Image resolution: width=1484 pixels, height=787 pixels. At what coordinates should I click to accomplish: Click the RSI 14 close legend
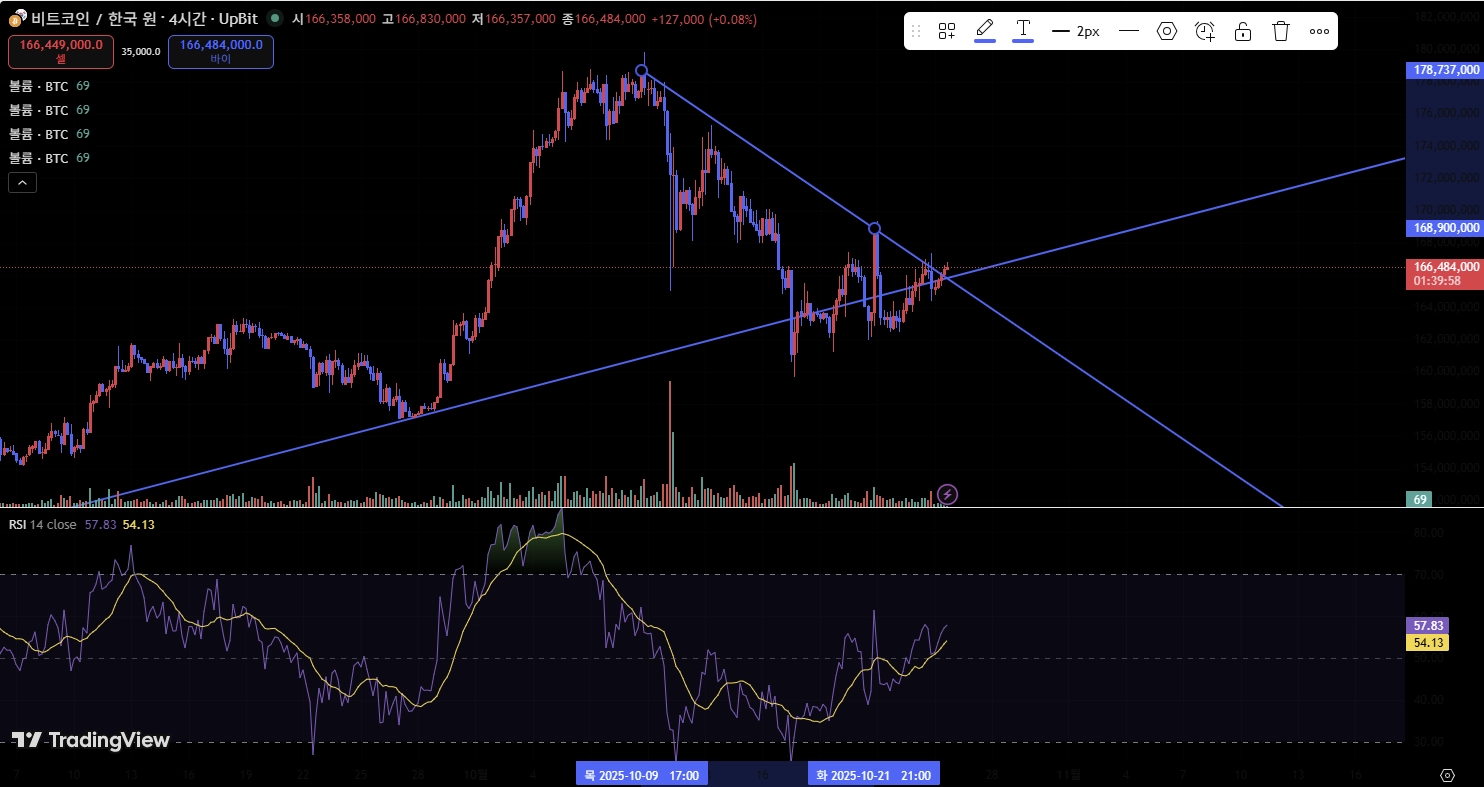[x=42, y=524]
